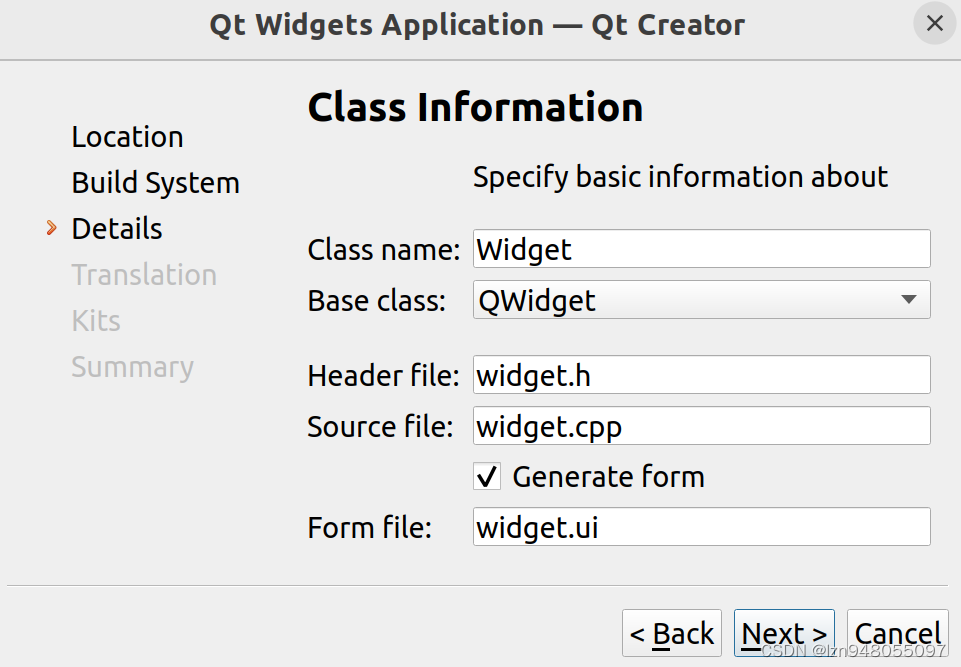Cancel the wizard
The image size is (961, 667).
[898, 633]
